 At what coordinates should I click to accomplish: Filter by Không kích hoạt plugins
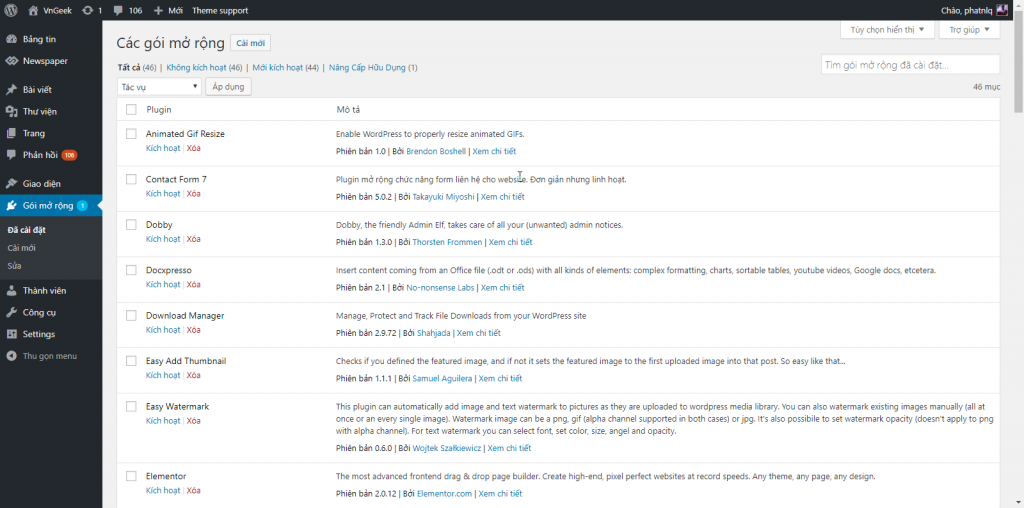click(x=196, y=67)
